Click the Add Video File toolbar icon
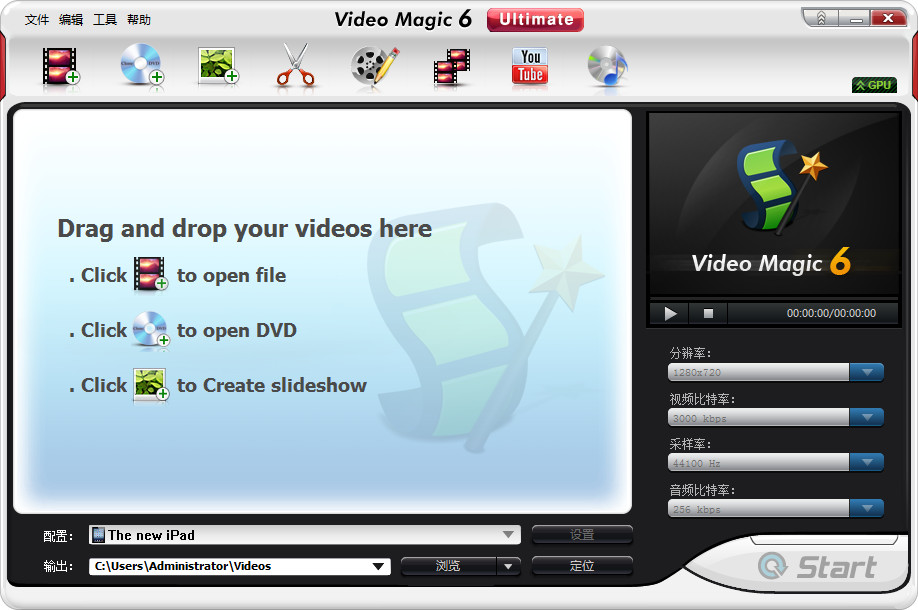Screen dimensions: 918x610 click(x=61, y=66)
